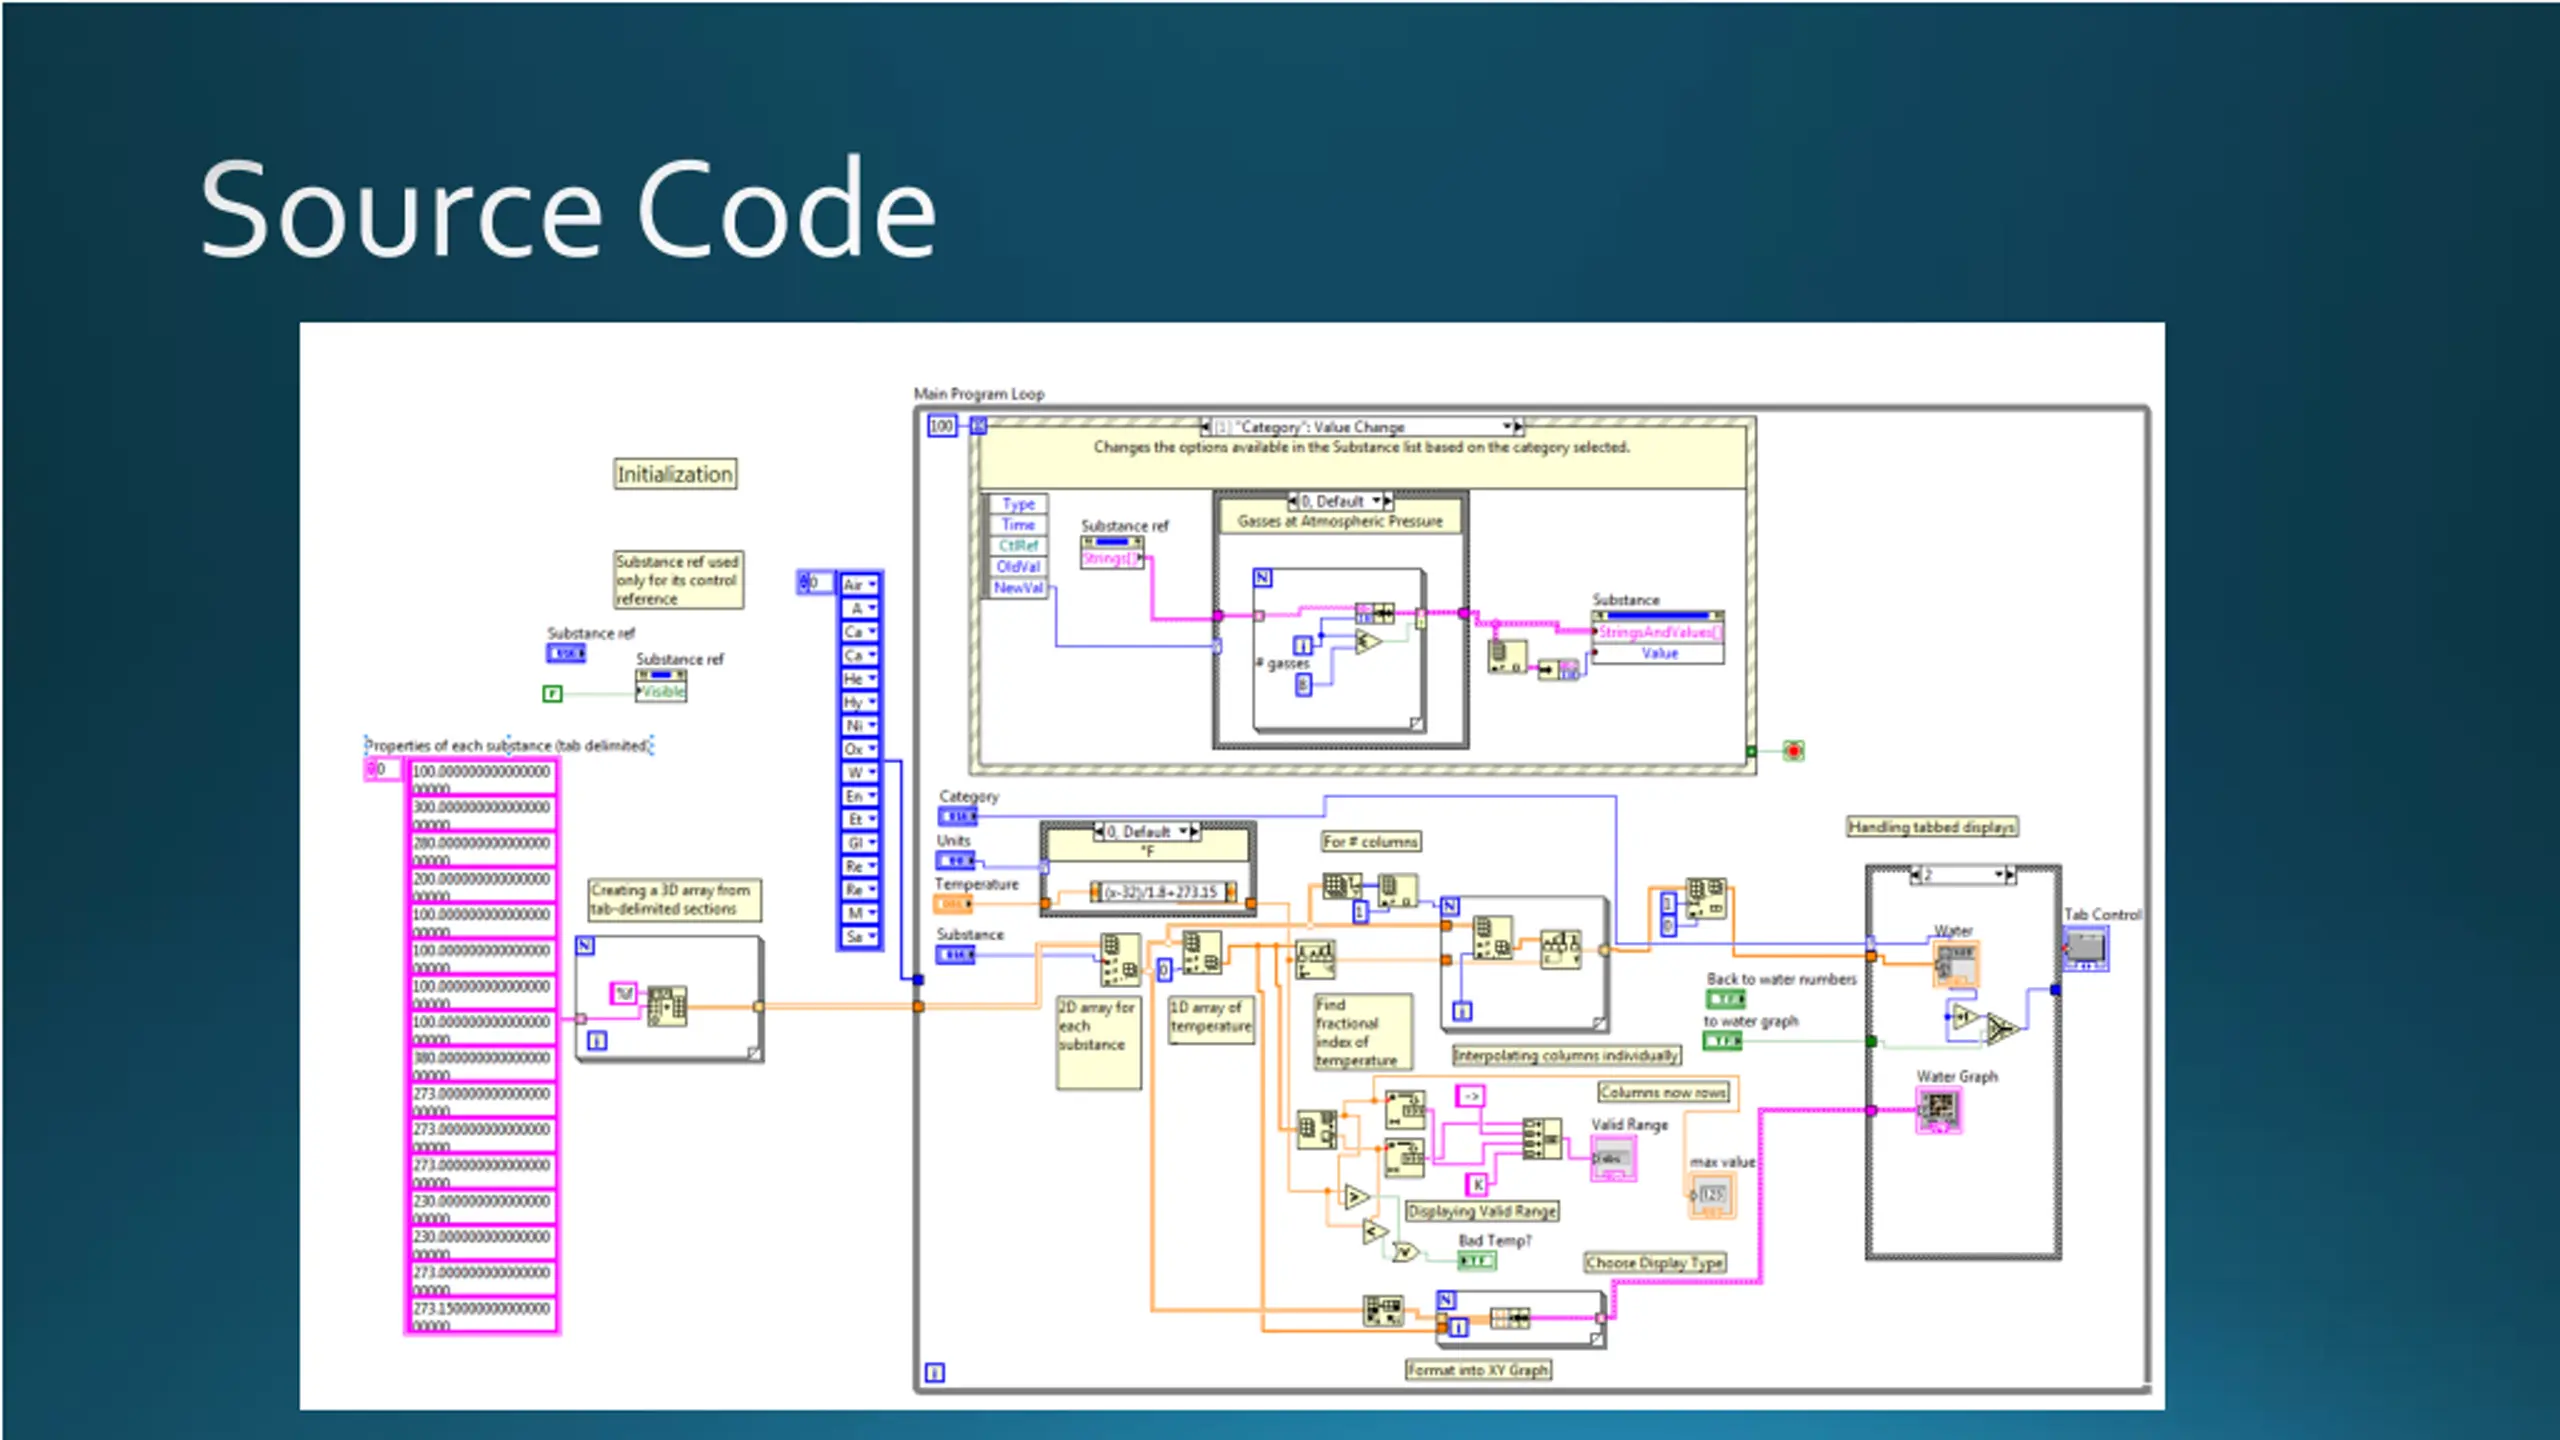Select the 'CtlRef' event data item
This screenshot has height=1440, width=2560.
coord(1018,546)
